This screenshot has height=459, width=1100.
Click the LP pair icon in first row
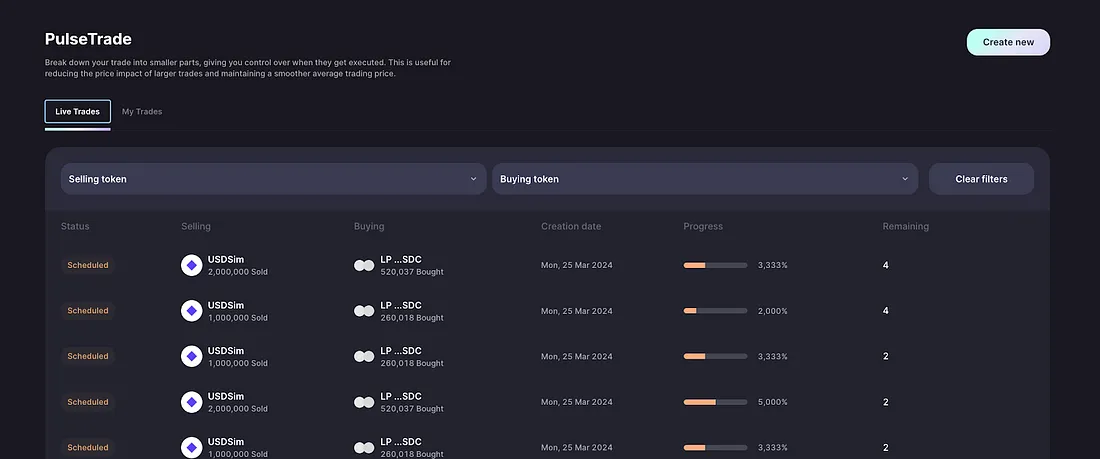pyautogui.click(x=364, y=265)
